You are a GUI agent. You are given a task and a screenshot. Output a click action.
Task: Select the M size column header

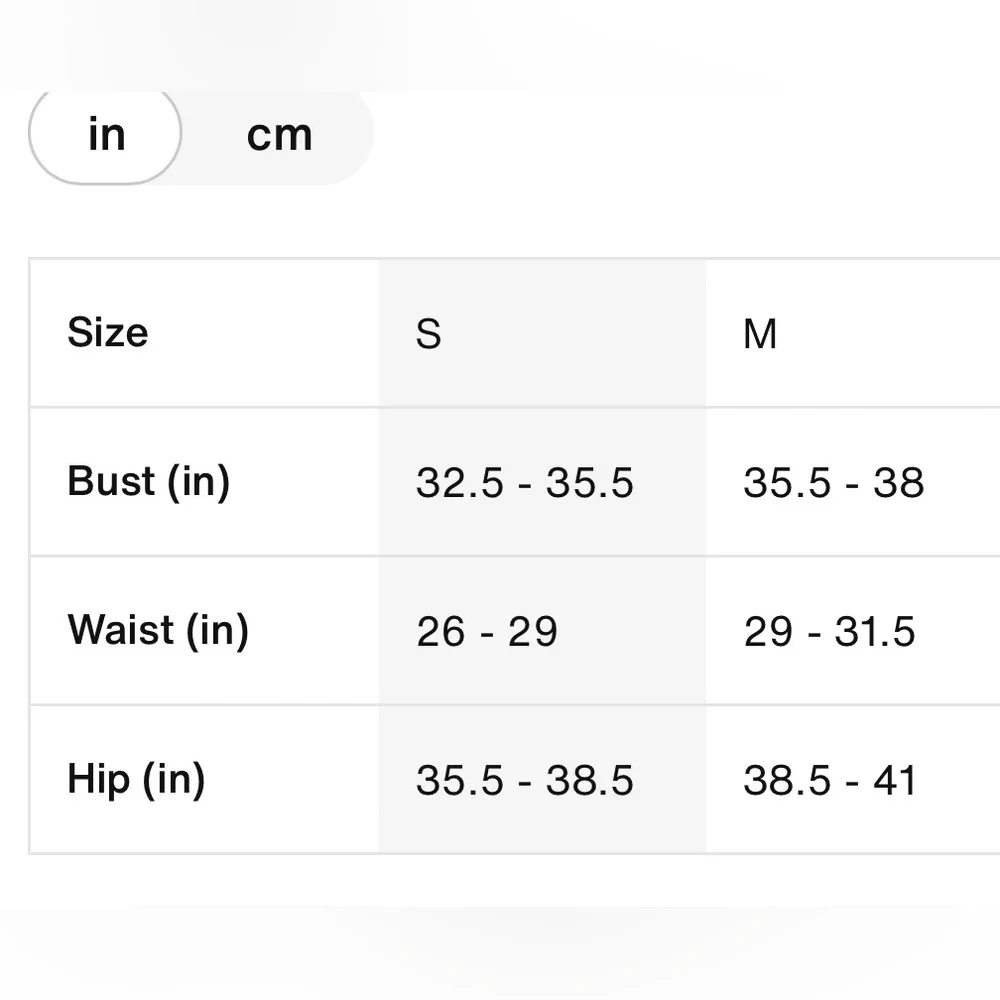760,334
